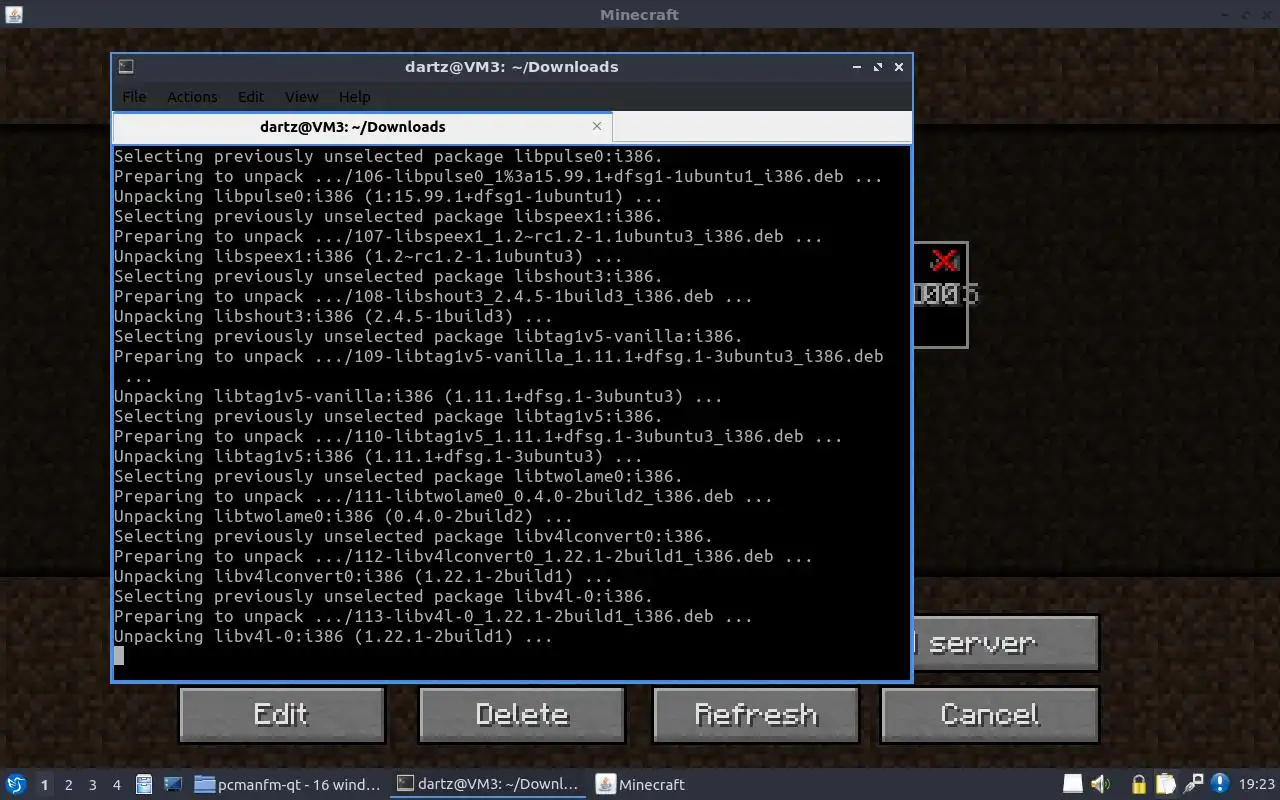Screen dimensions: 1280x800
Task: Click the Java icon in Minecraft title bar
Action: [13, 14]
